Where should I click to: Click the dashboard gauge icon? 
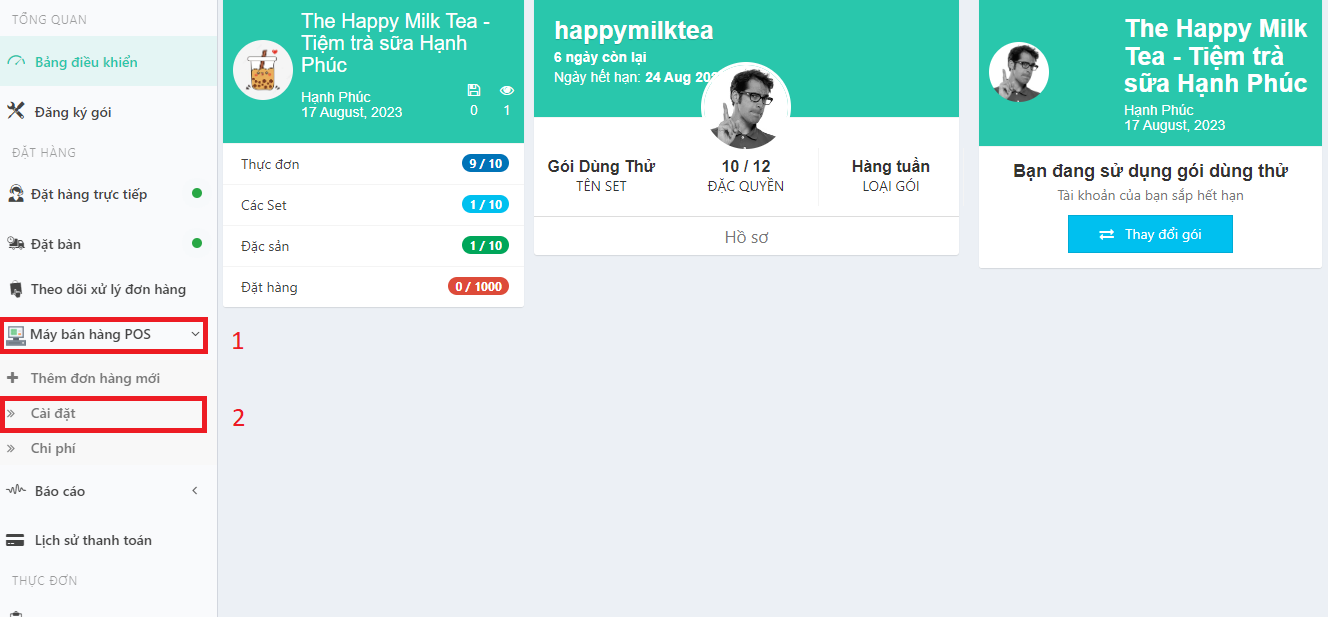[x=15, y=62]
